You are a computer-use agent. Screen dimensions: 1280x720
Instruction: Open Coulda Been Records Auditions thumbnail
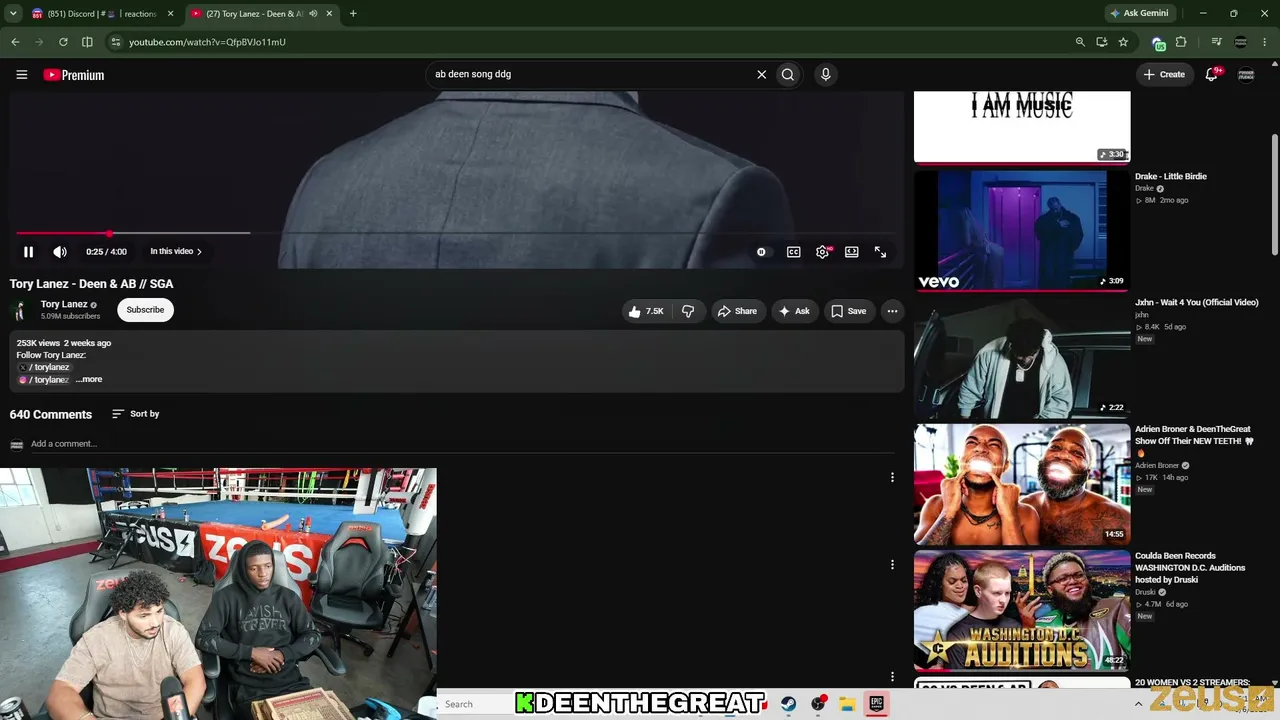(x=1022, y=610)
